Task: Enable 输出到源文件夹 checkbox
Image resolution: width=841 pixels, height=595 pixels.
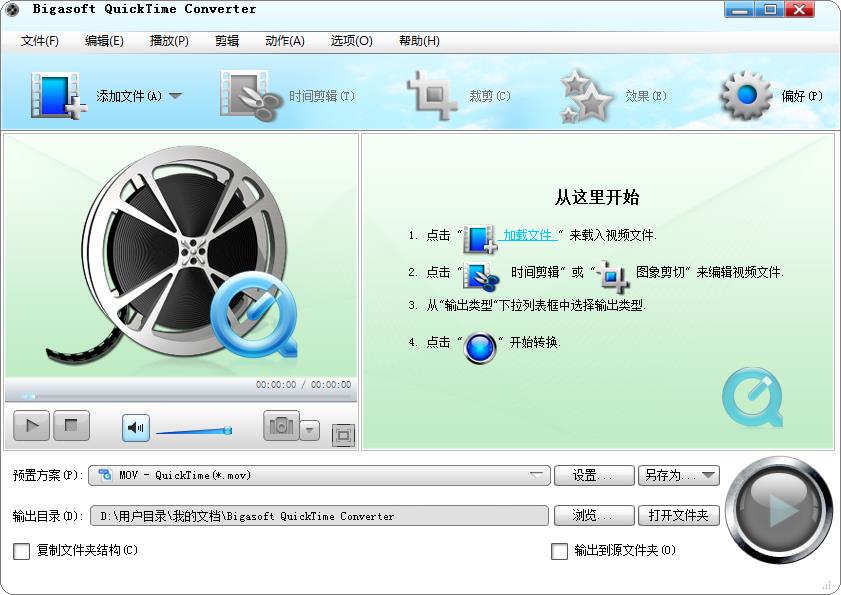Action: click(x=558, y=551)
